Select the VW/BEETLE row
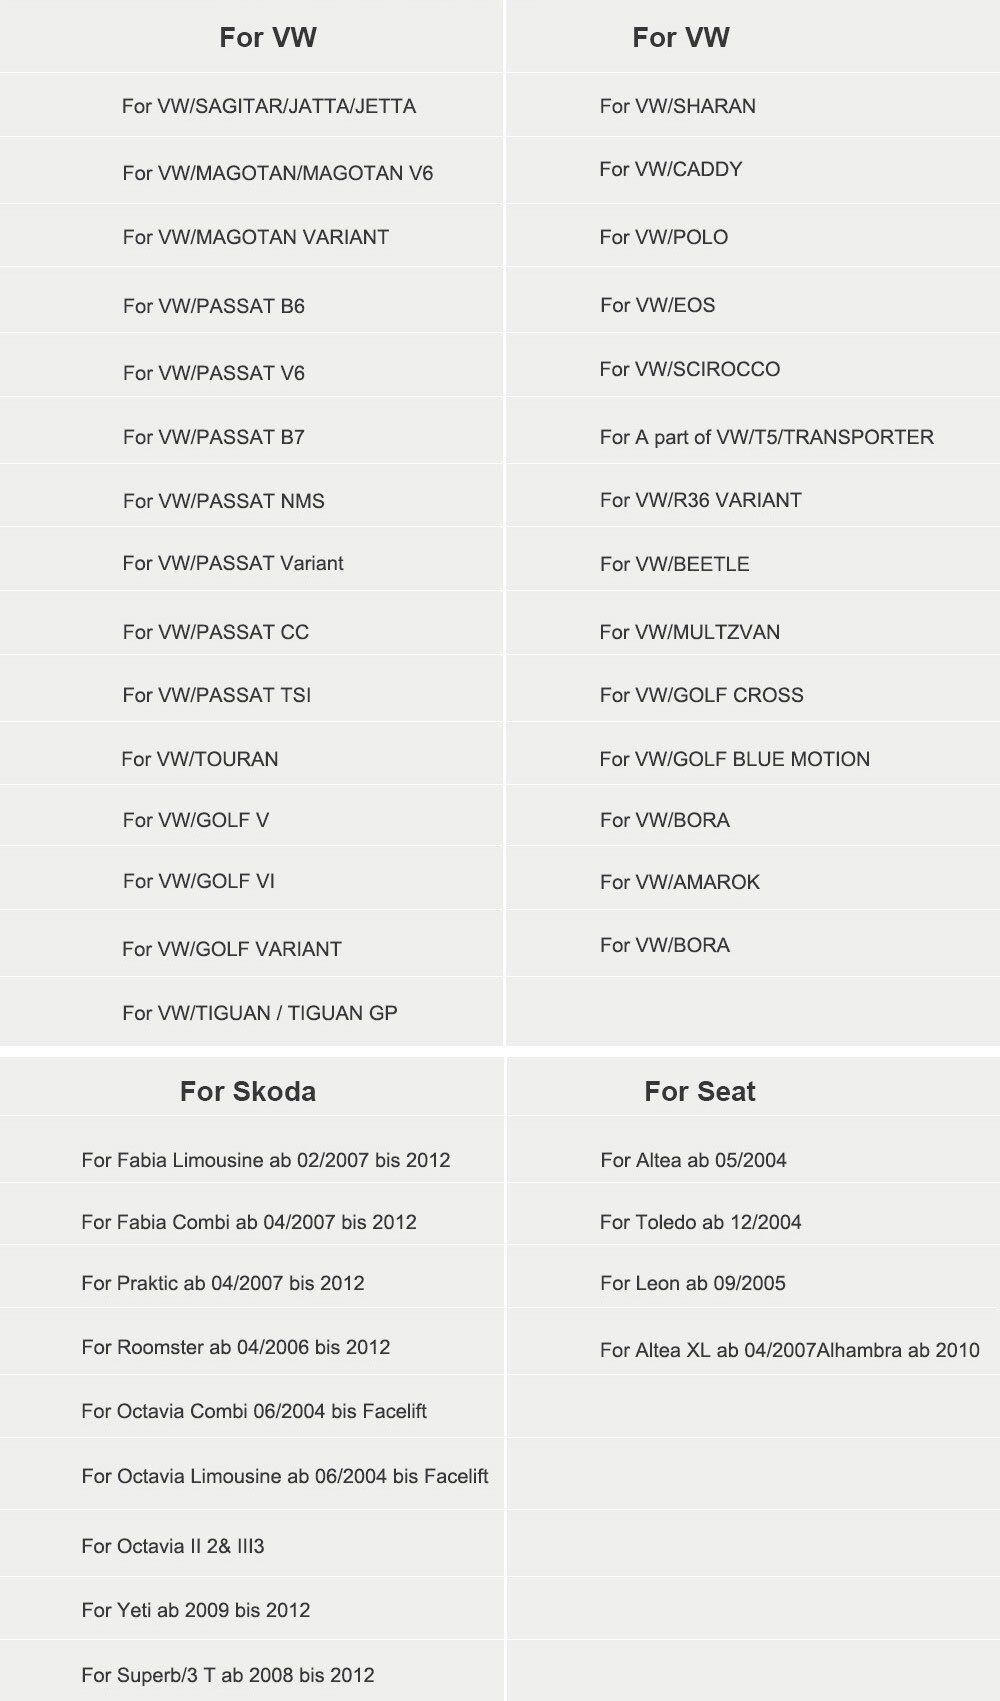The image size is (1000, 1701). click(674, 564)
